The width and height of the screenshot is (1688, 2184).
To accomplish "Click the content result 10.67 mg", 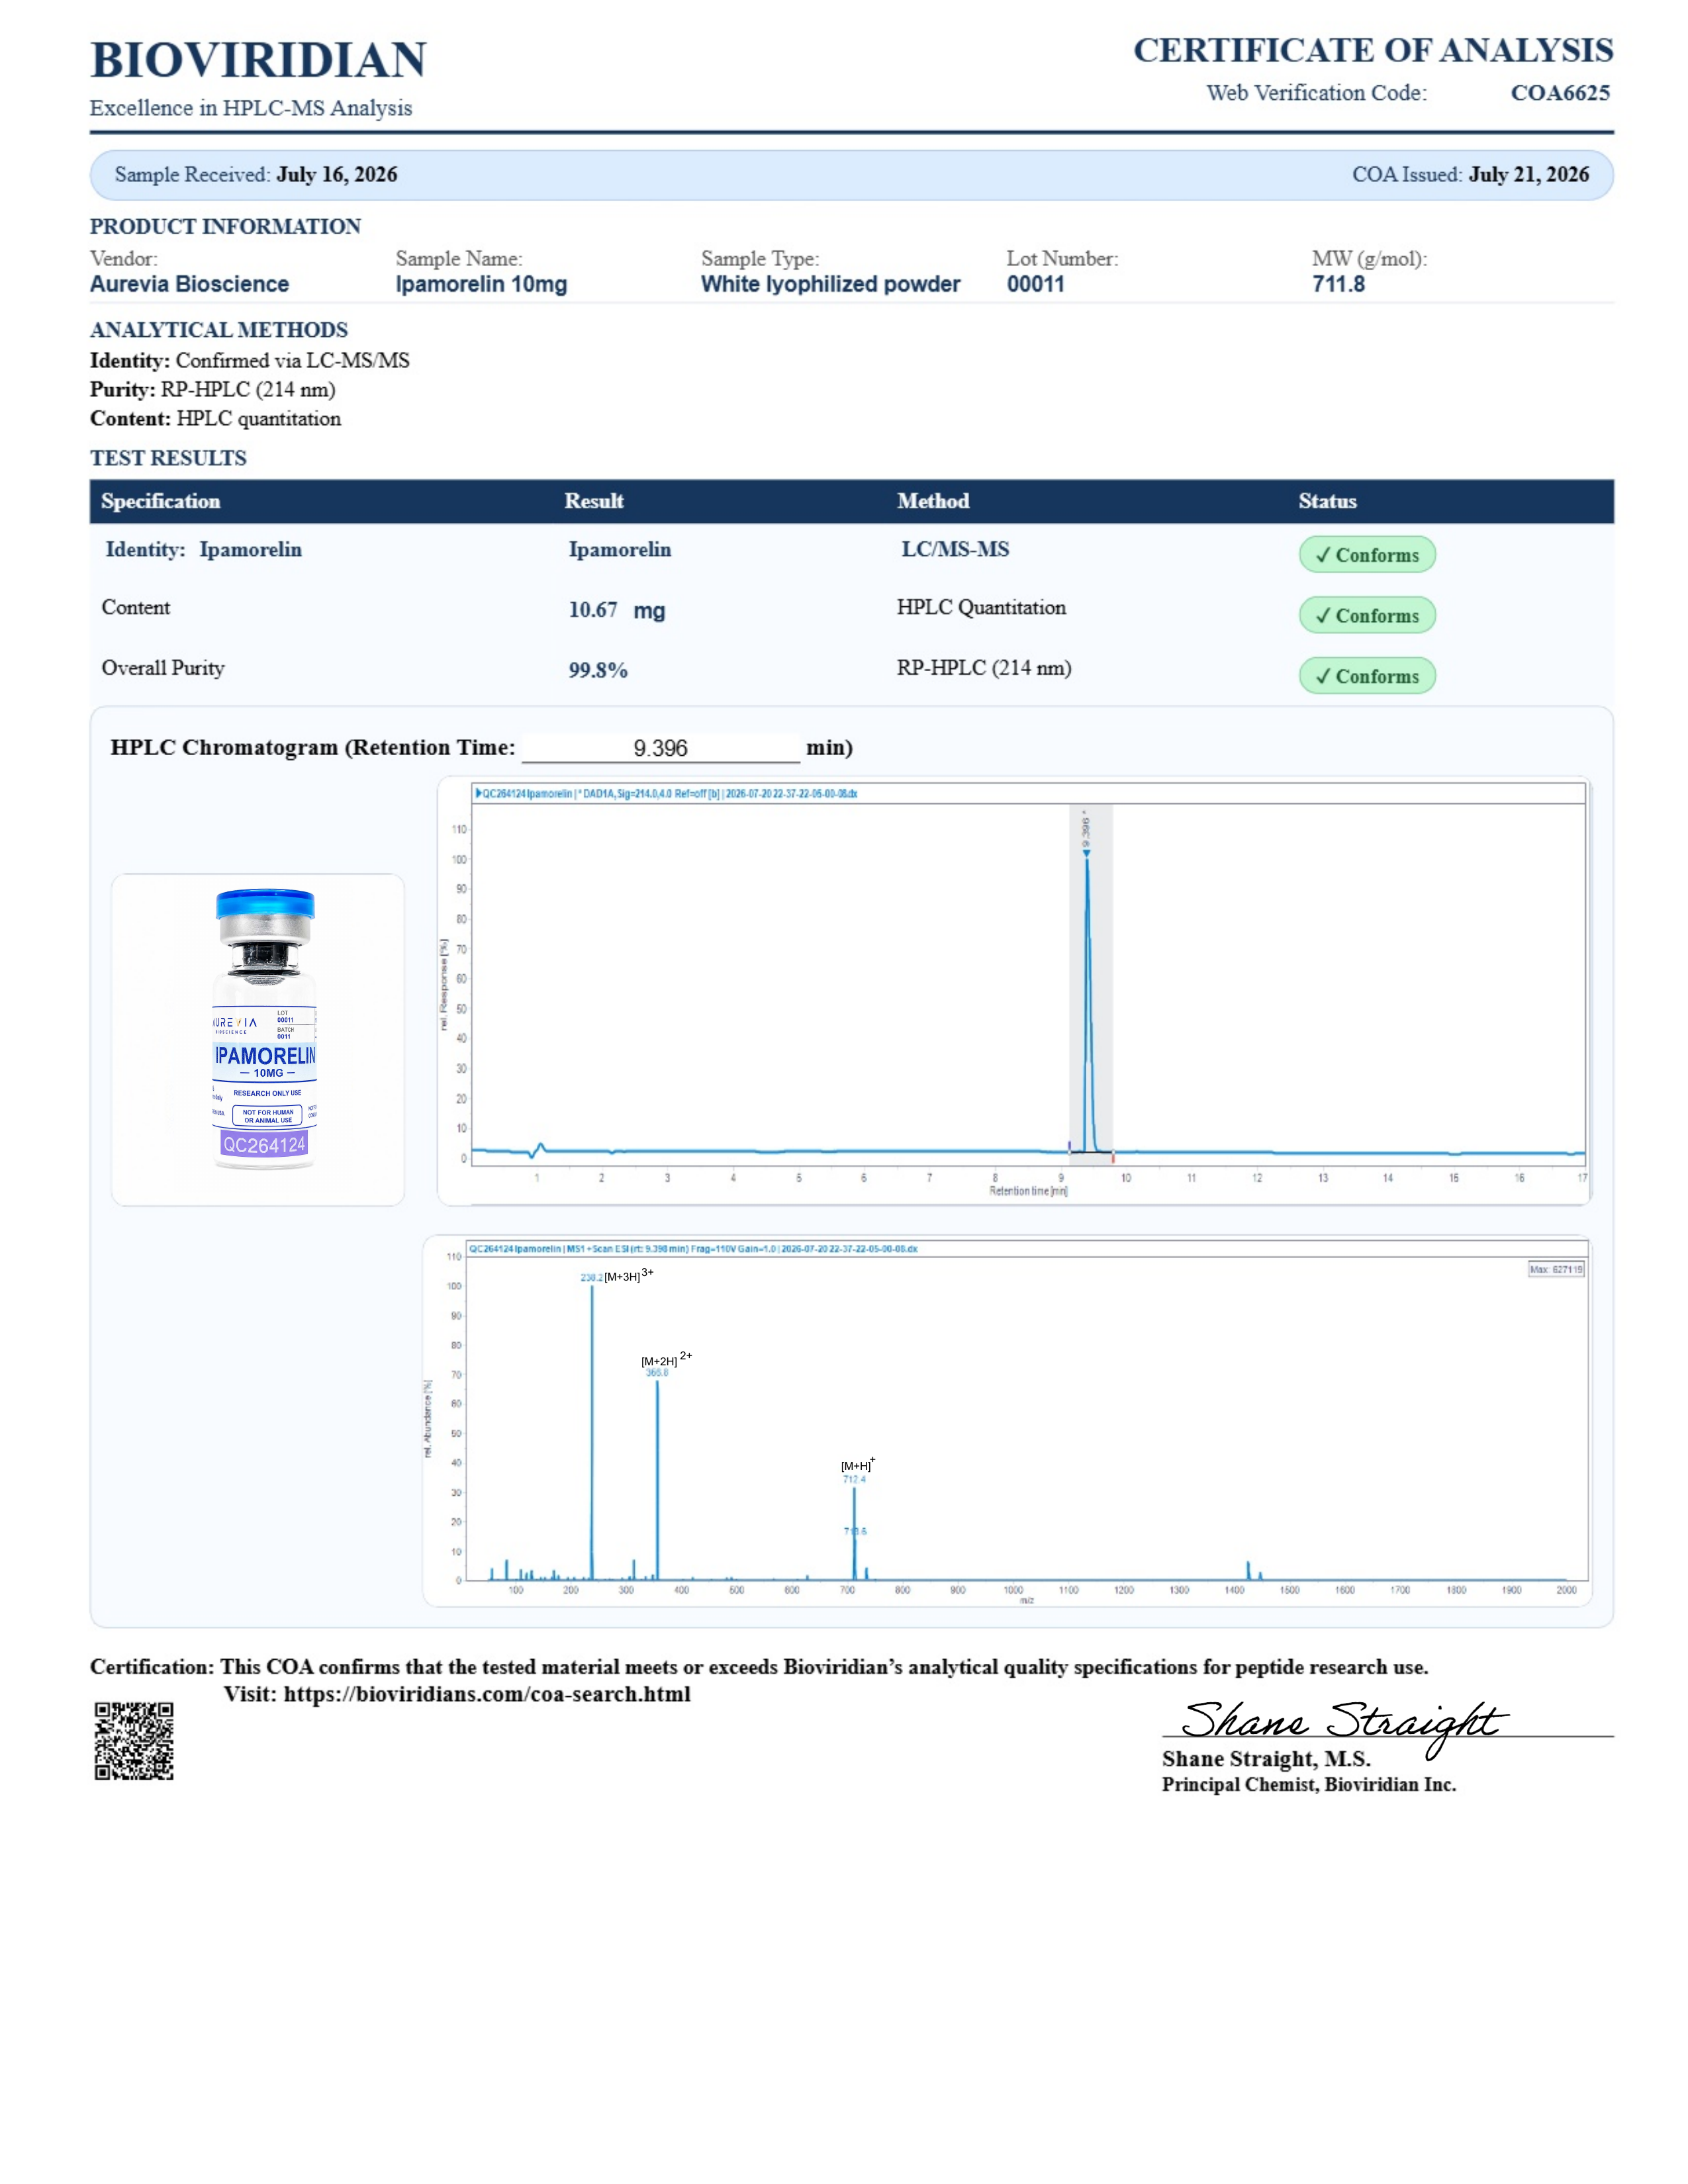I will tap(617, 610).
